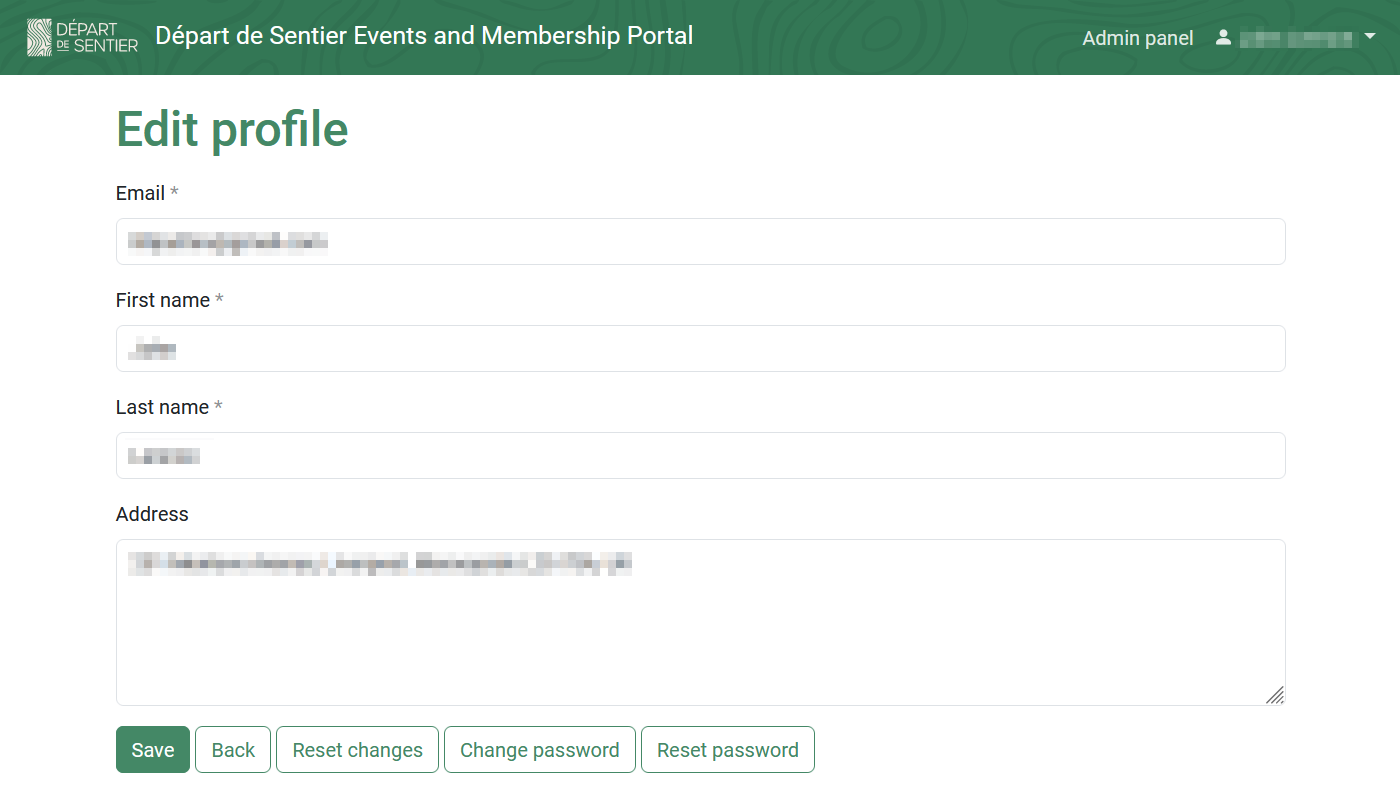1400x798 pixels.
Task: Click inside the Address text area
Action: pos(700,622)
